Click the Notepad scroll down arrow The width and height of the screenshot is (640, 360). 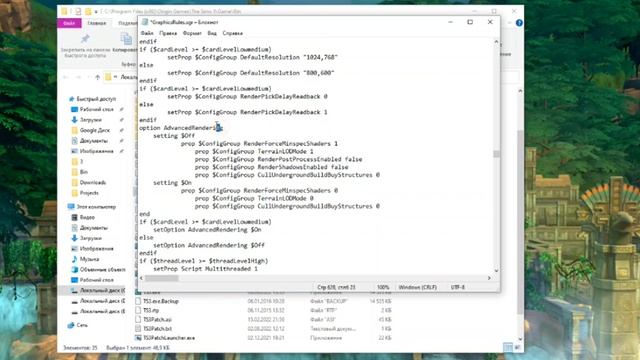click(496, 270)
